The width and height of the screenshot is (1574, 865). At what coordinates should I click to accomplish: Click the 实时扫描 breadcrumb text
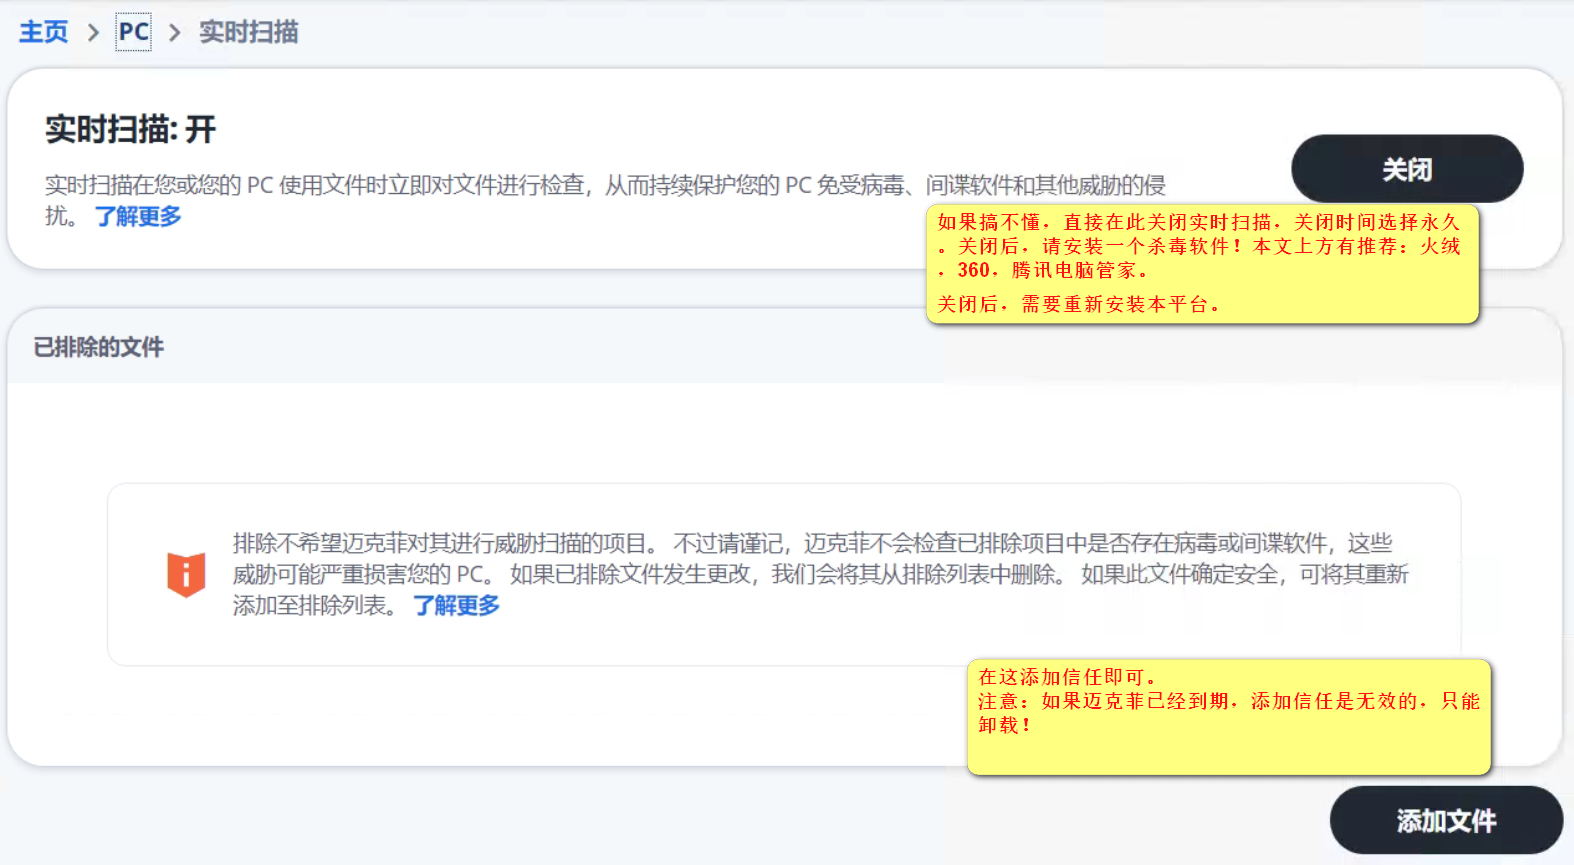click(x=249, y=32)
